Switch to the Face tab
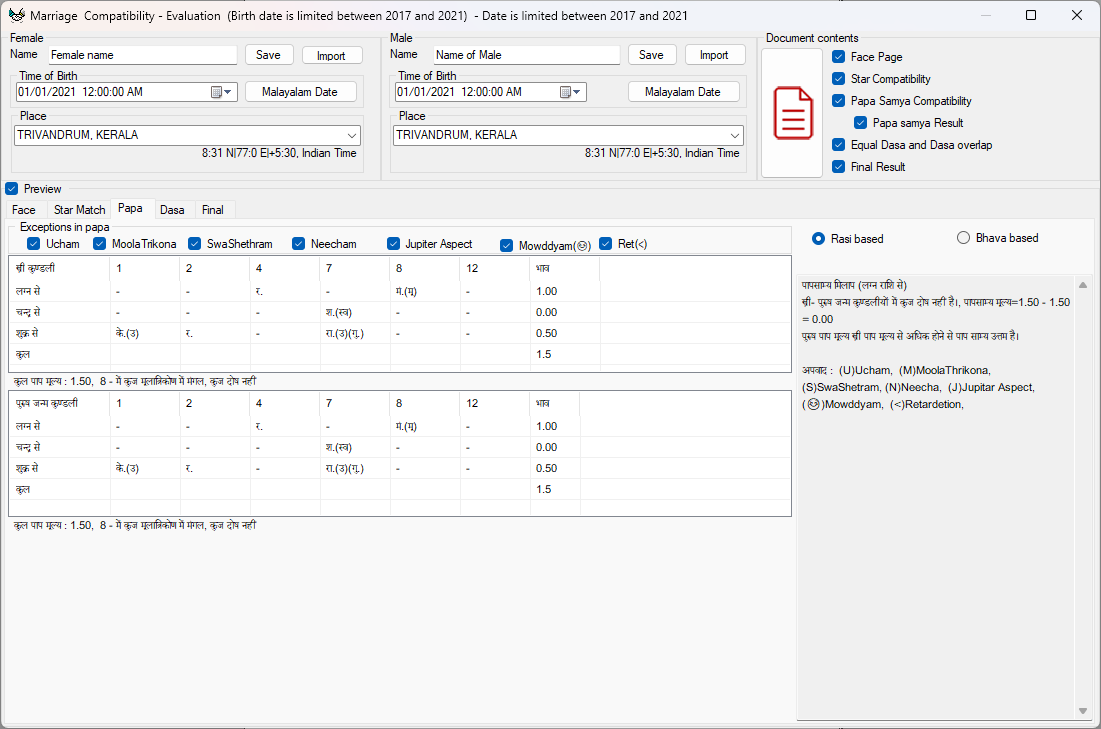This screenshot has width=1101, height=729. [24, 210]
